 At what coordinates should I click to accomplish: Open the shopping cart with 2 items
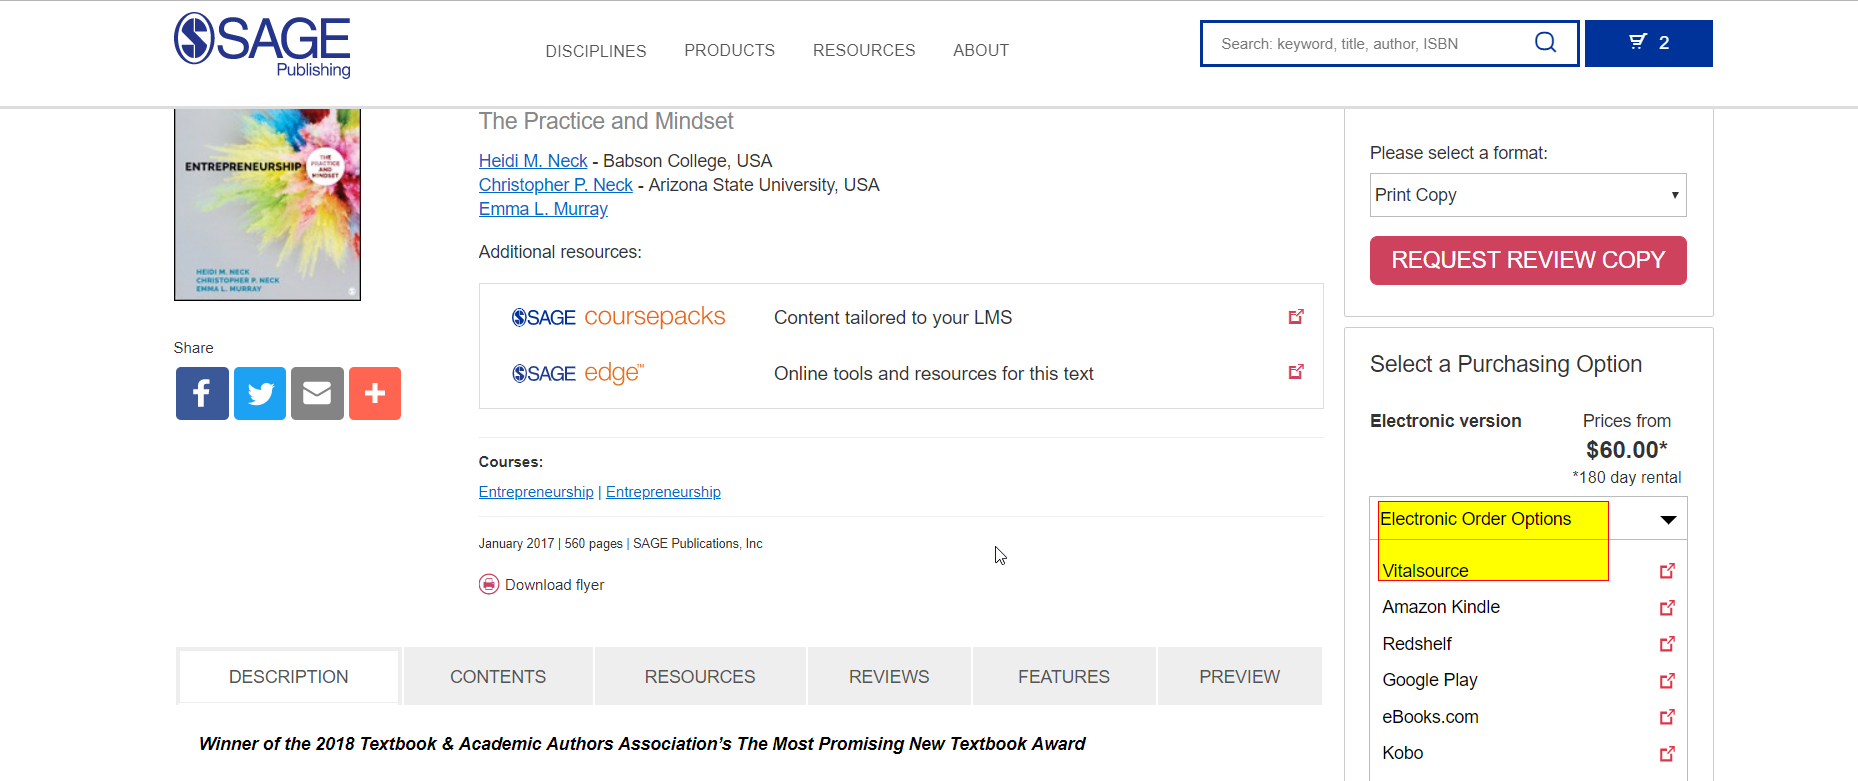pyautogui.click(x=1648, y=43)
